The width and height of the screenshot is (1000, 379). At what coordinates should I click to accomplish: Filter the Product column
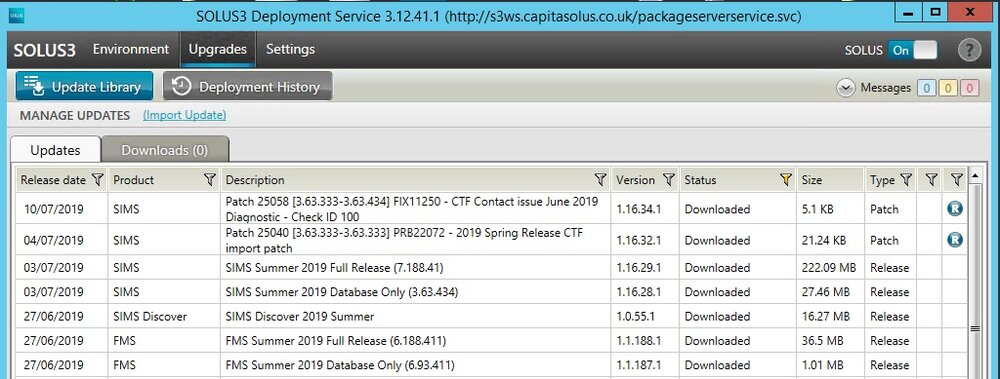click(209, 180)
